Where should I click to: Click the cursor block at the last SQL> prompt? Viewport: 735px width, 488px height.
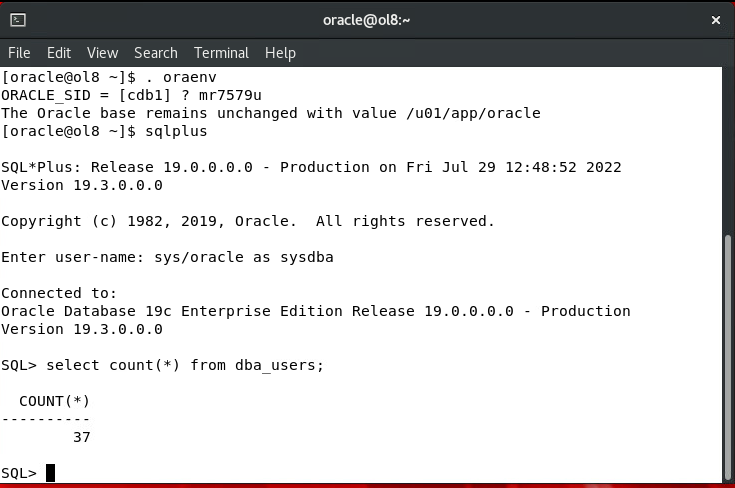tap(51, 473)
